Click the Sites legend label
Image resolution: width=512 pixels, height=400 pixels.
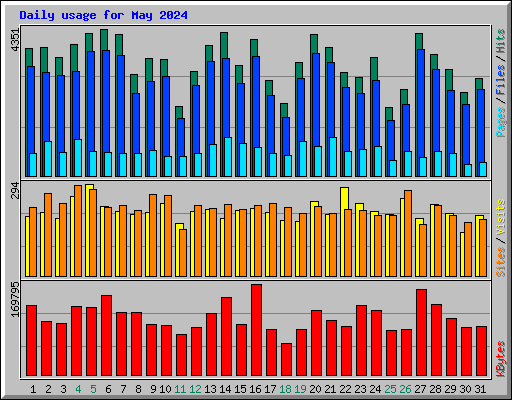[501, 262]
